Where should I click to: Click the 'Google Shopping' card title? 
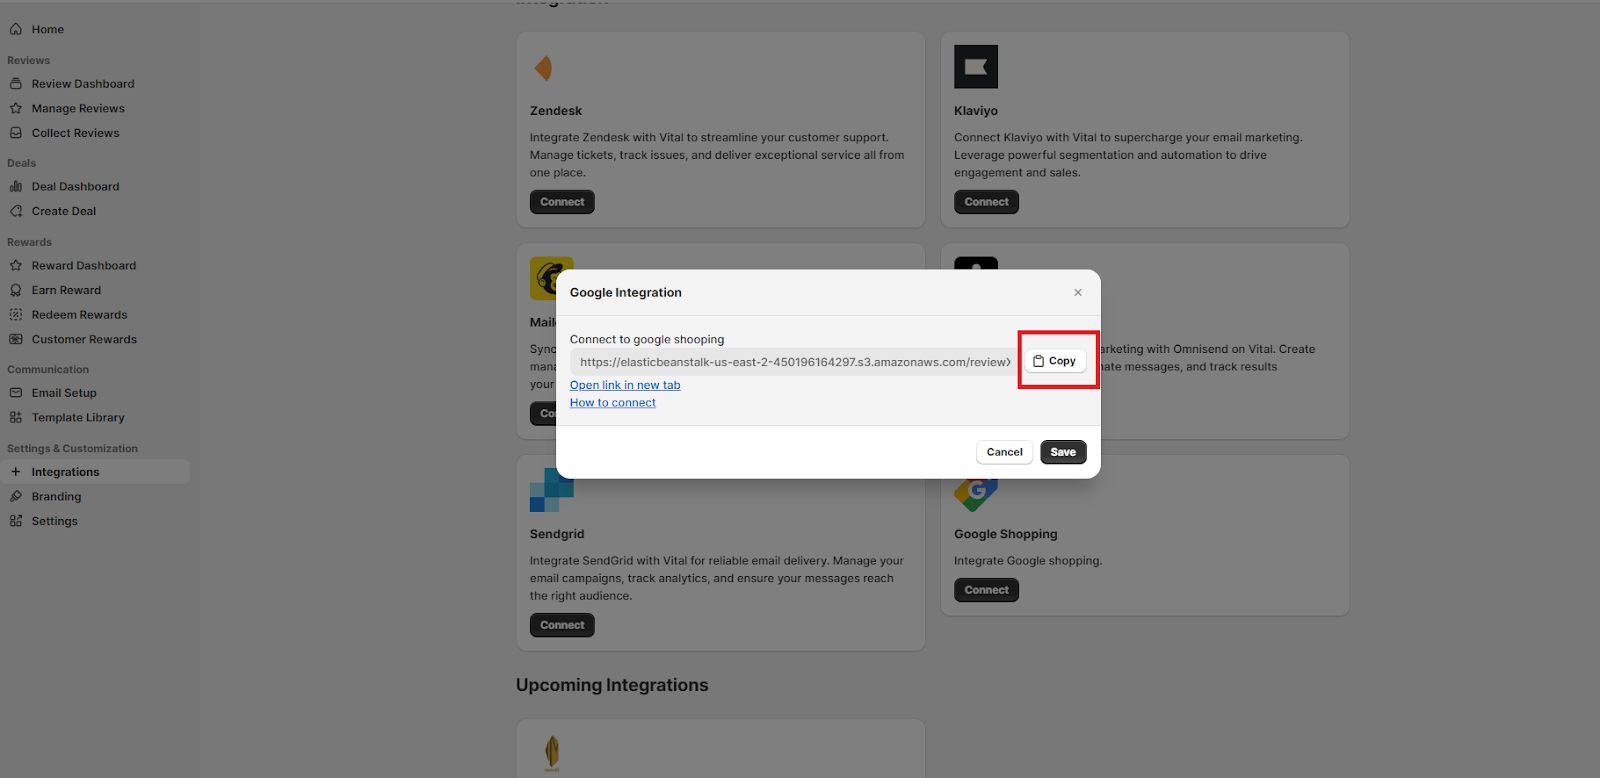1005,534
